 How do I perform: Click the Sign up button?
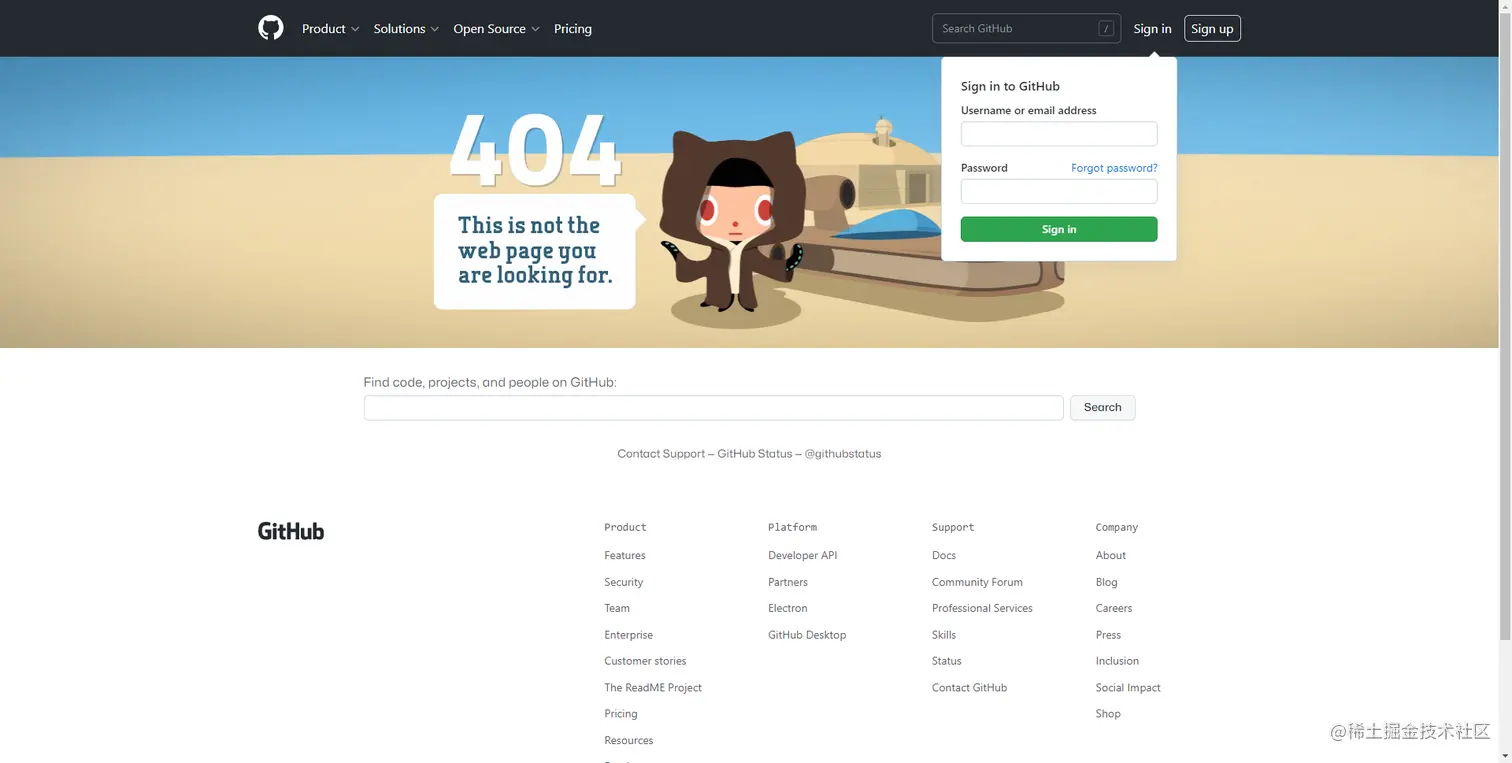point(1212,29)
